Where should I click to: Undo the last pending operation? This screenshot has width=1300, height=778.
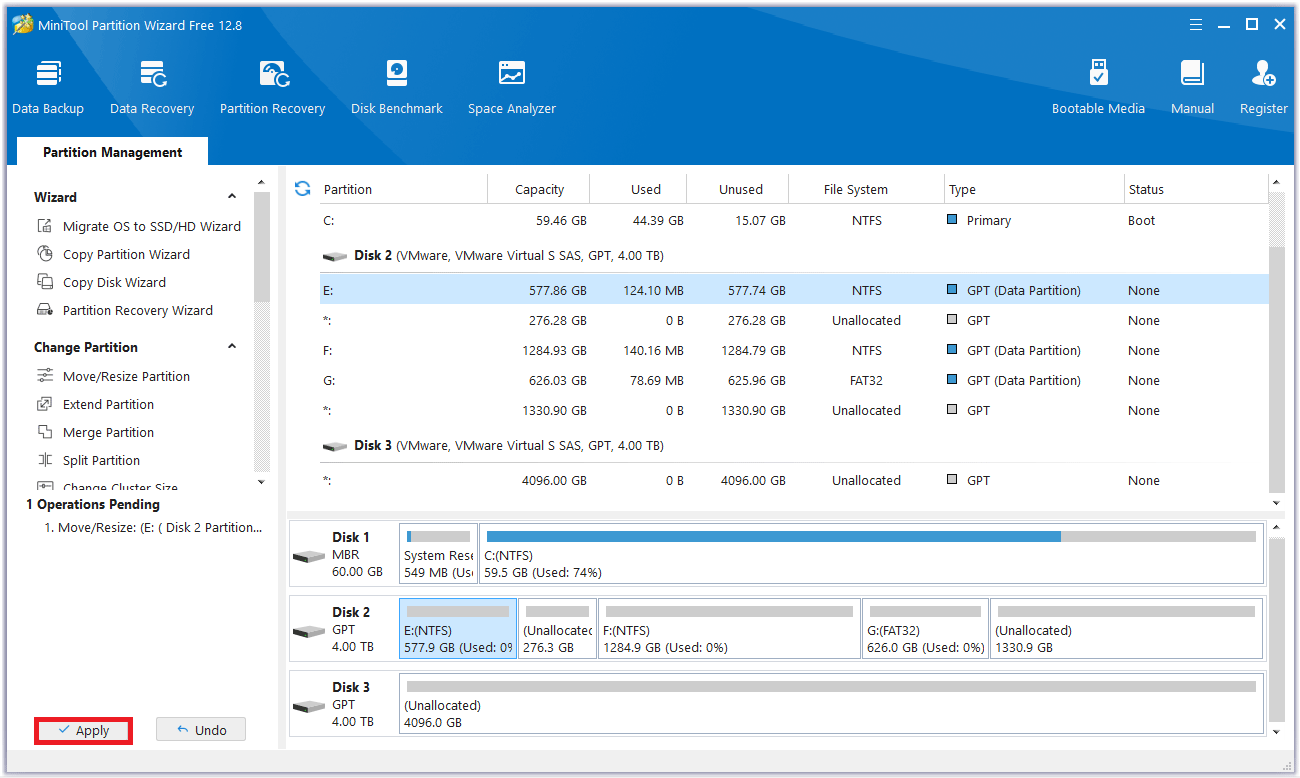[201, 730]
